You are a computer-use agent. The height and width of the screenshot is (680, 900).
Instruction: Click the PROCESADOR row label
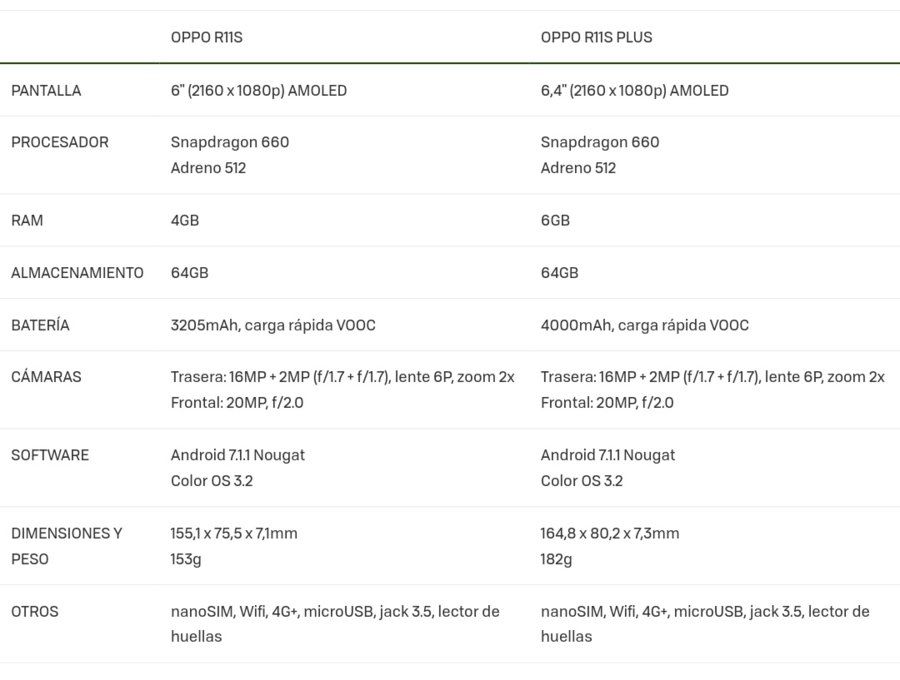[60, 142]
